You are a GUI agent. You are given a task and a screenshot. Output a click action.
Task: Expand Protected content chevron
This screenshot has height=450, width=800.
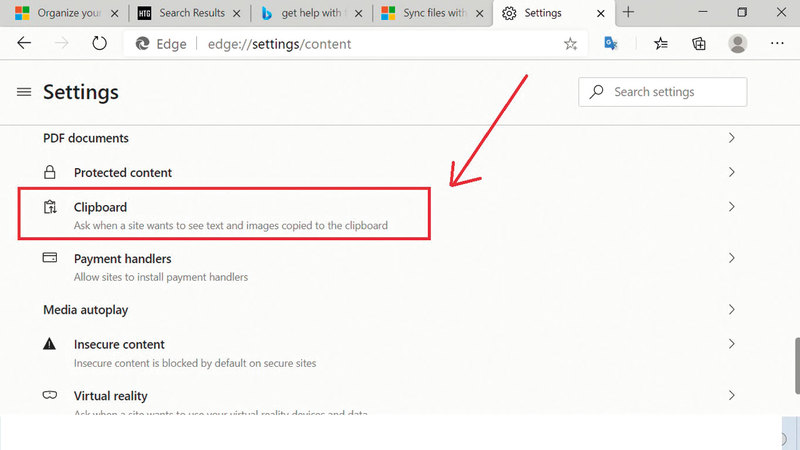point(732,172)
